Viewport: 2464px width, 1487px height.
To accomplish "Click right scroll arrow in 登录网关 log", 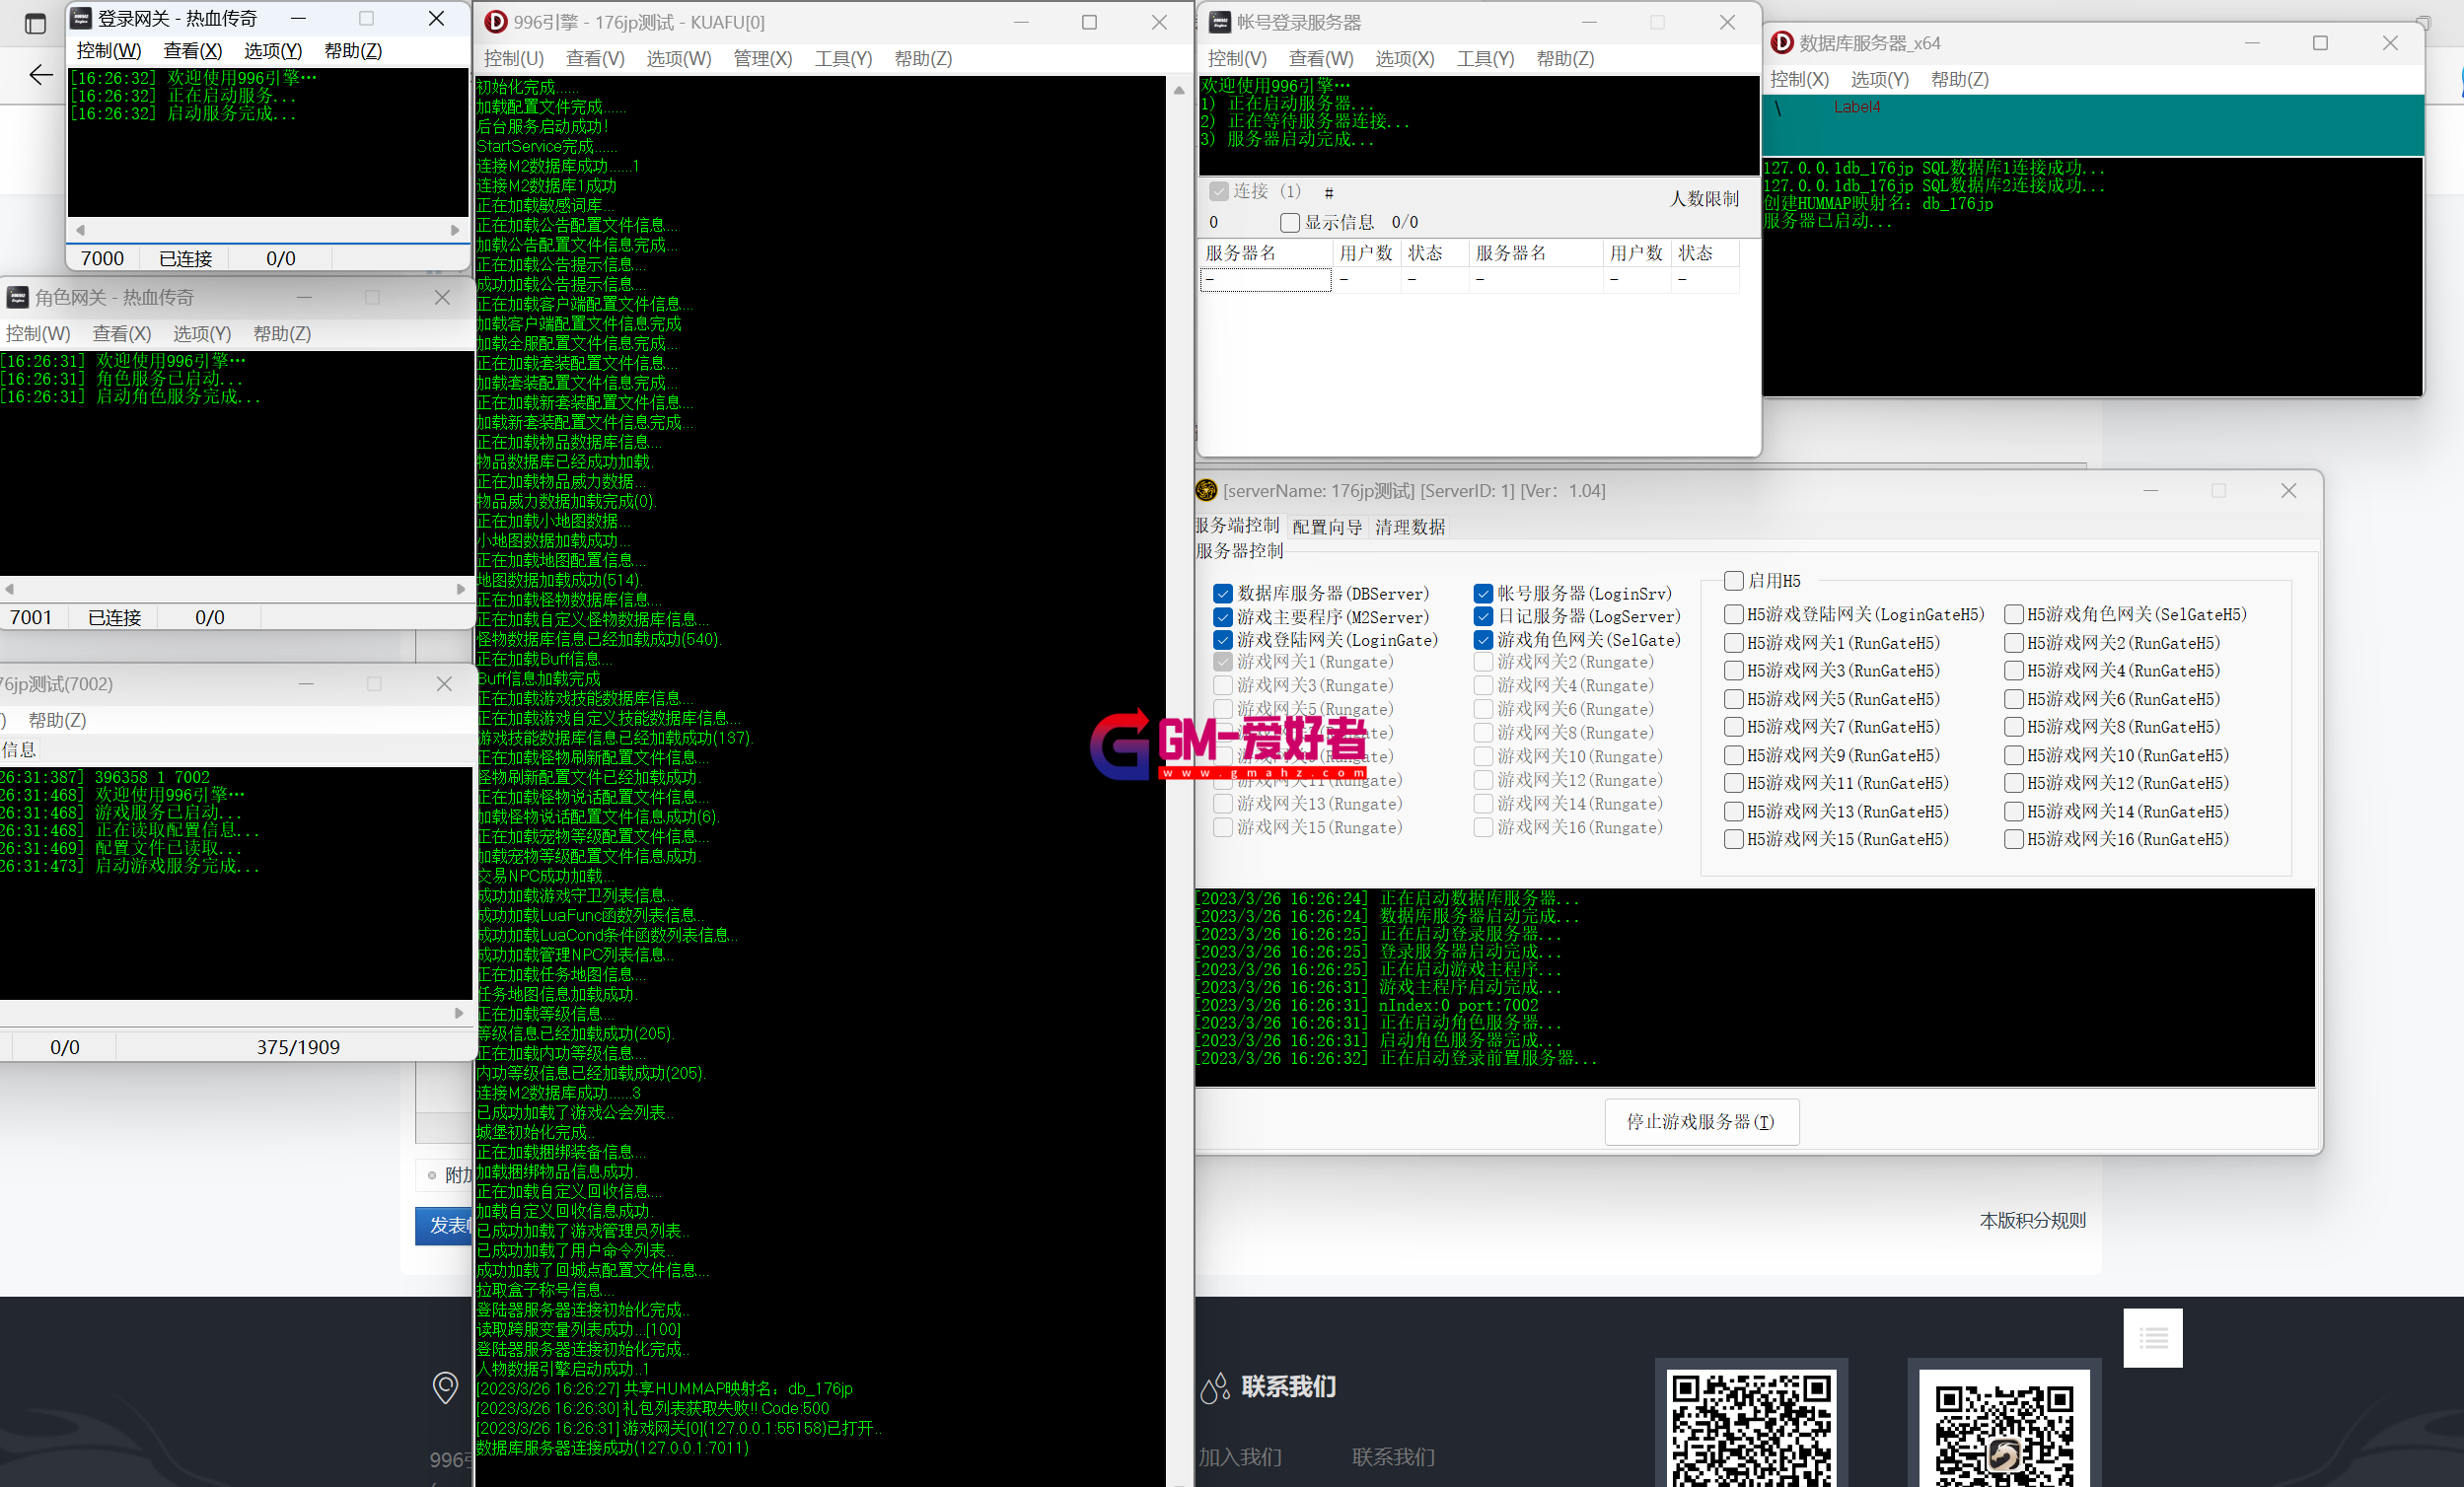I will pos(455,230).
